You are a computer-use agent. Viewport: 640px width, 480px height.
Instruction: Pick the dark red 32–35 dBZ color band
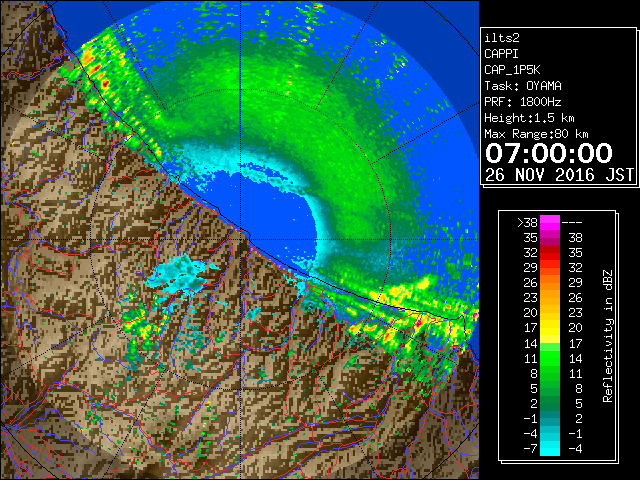click(550, 253)
